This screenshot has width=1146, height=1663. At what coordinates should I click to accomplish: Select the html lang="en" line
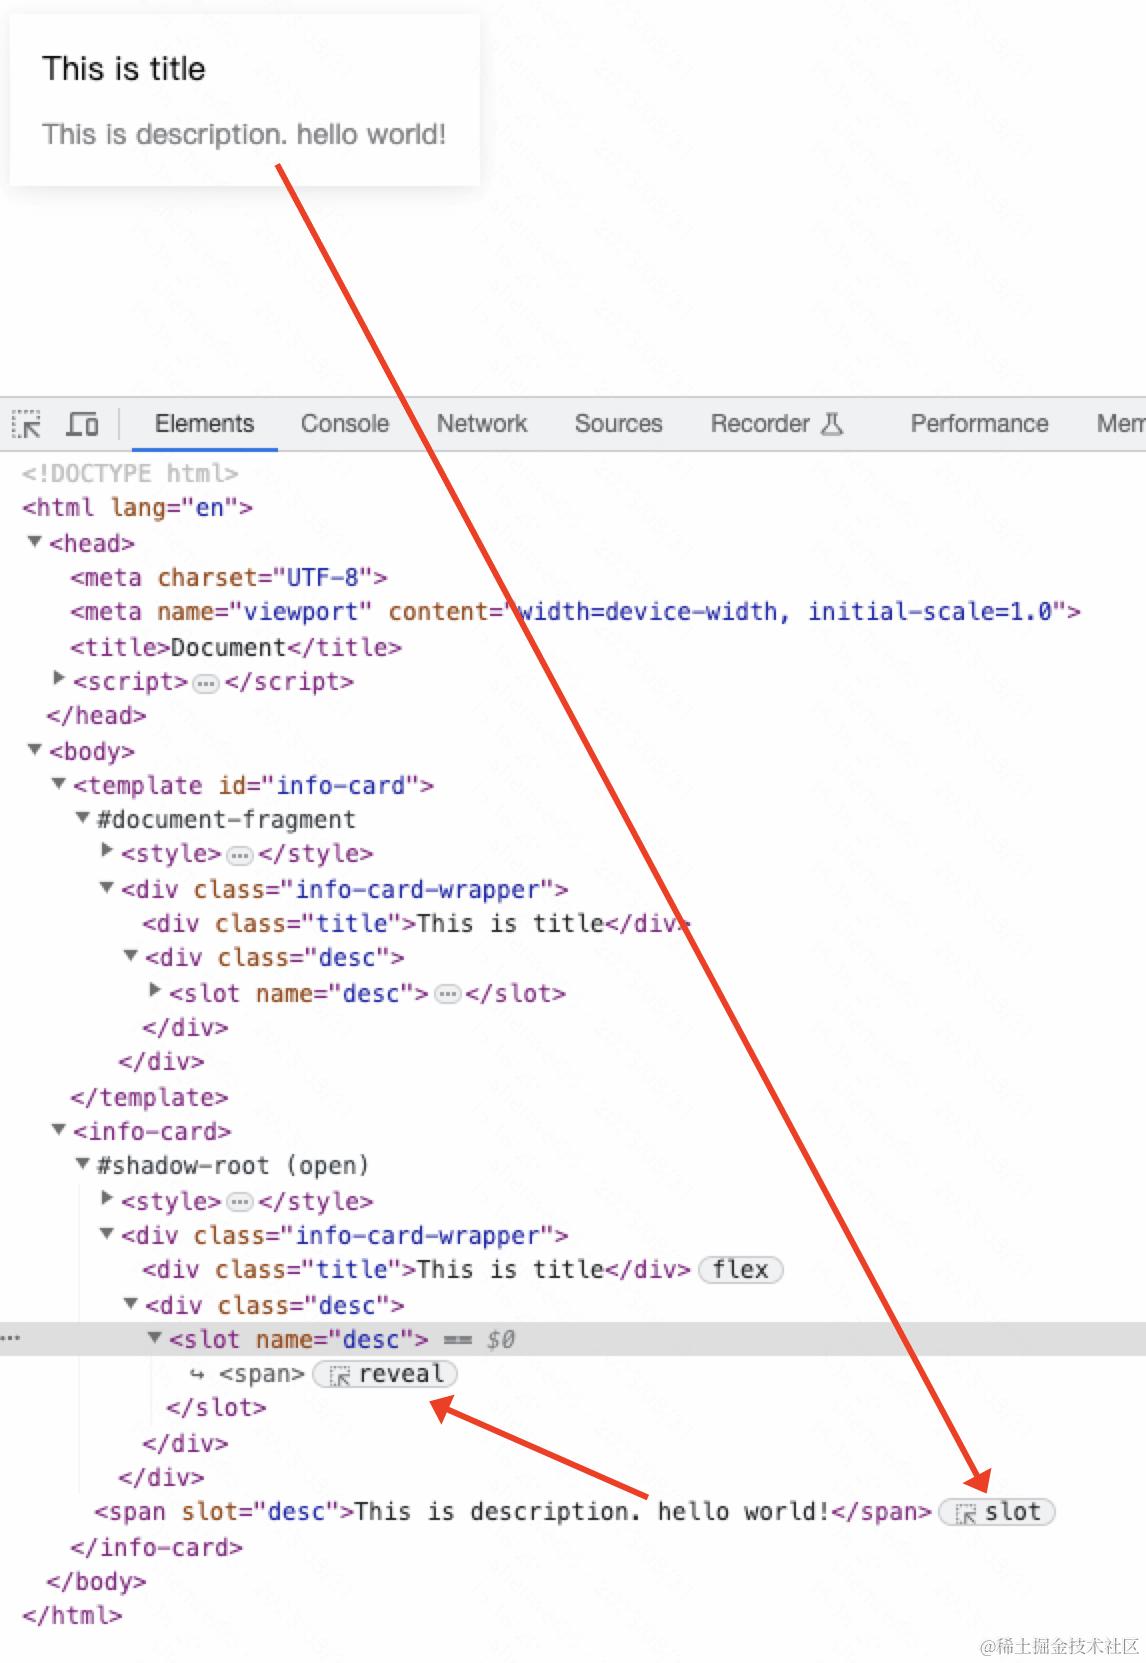[137, 508]
